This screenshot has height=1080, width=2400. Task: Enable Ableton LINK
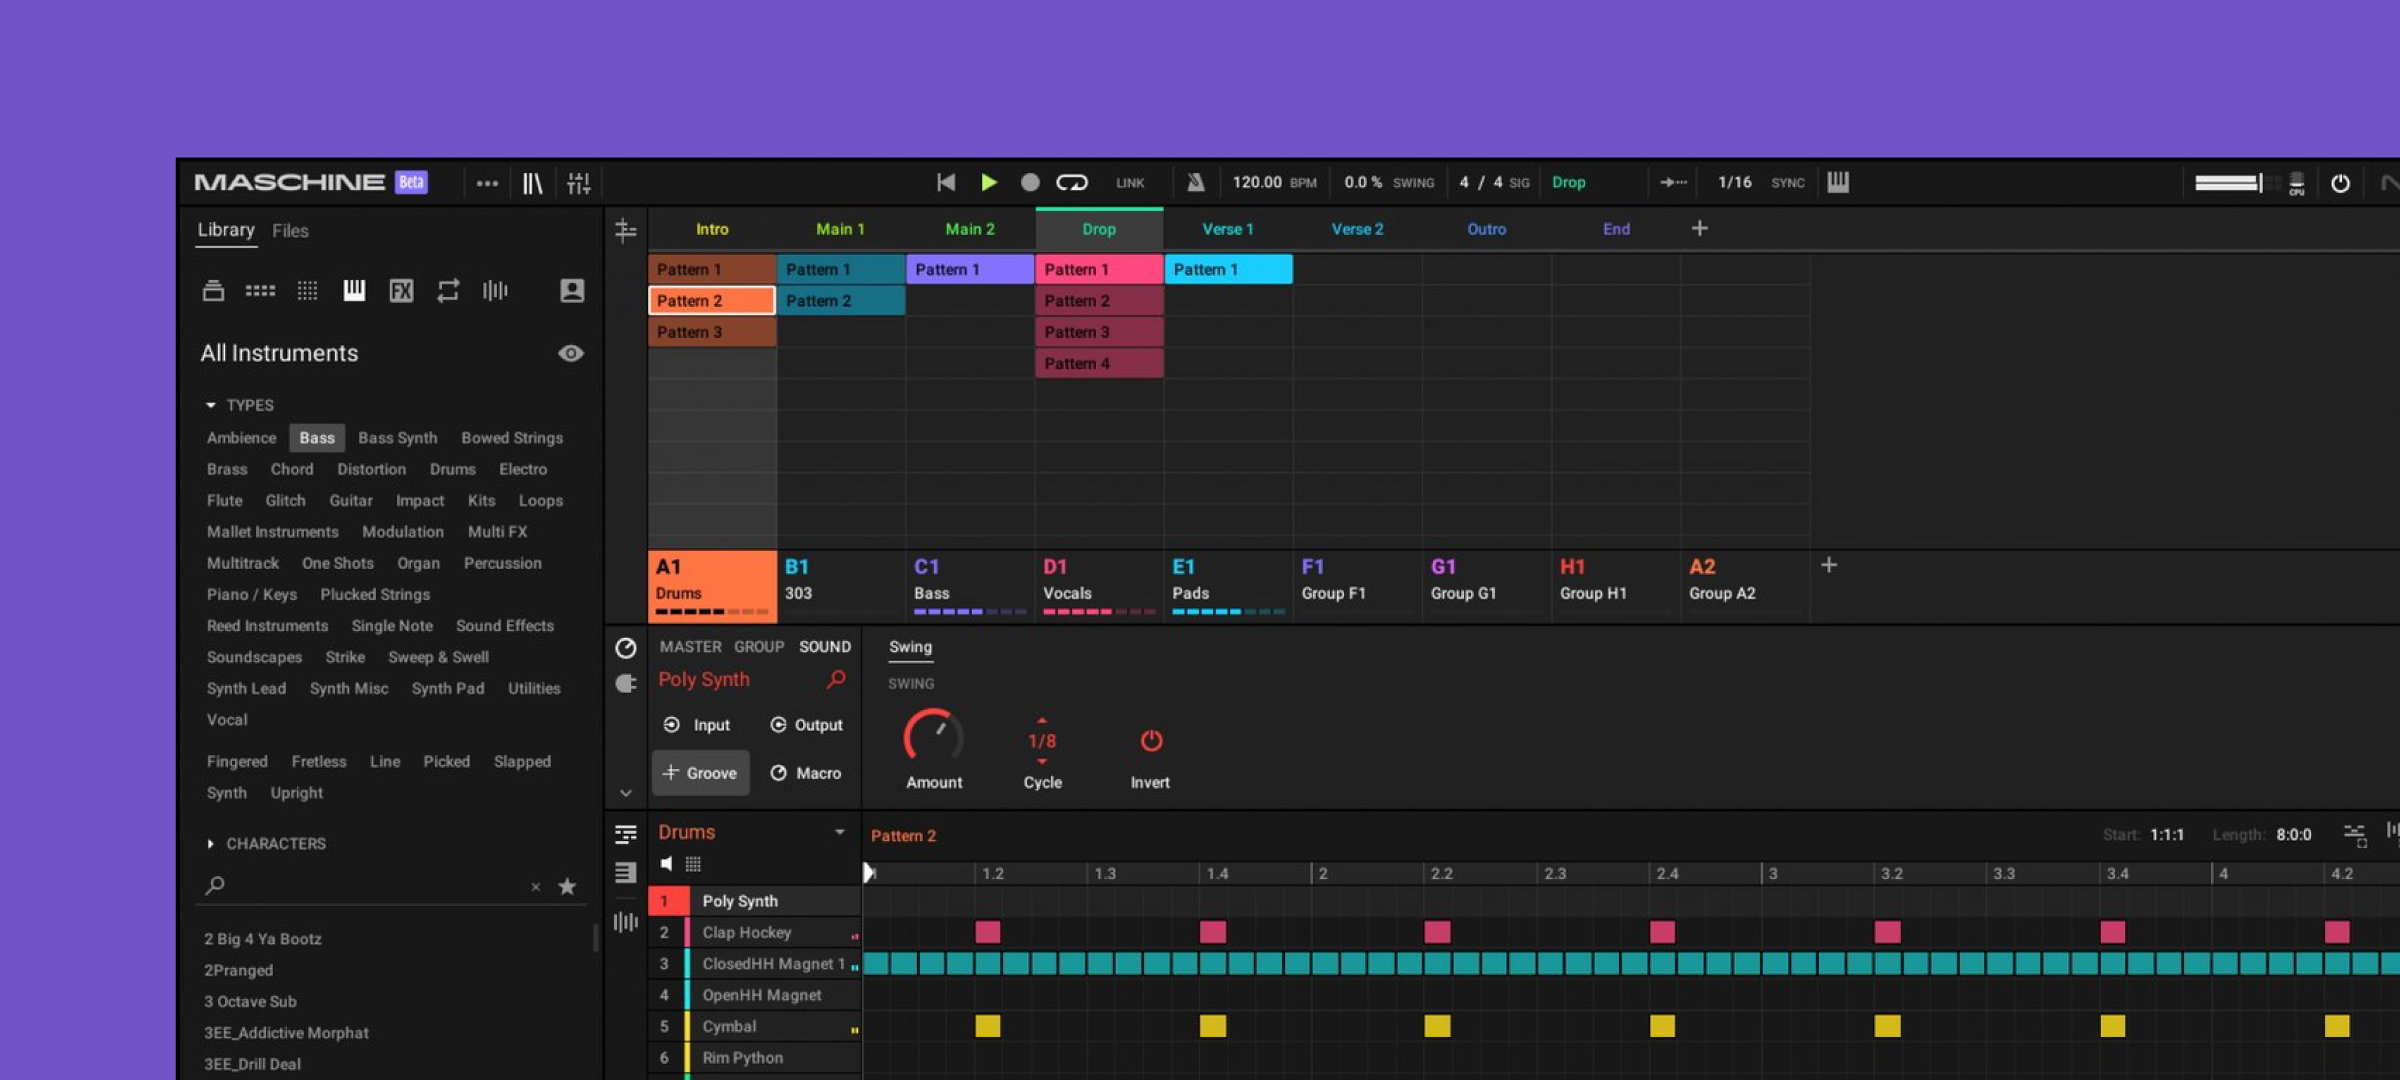click(1130, 183)
